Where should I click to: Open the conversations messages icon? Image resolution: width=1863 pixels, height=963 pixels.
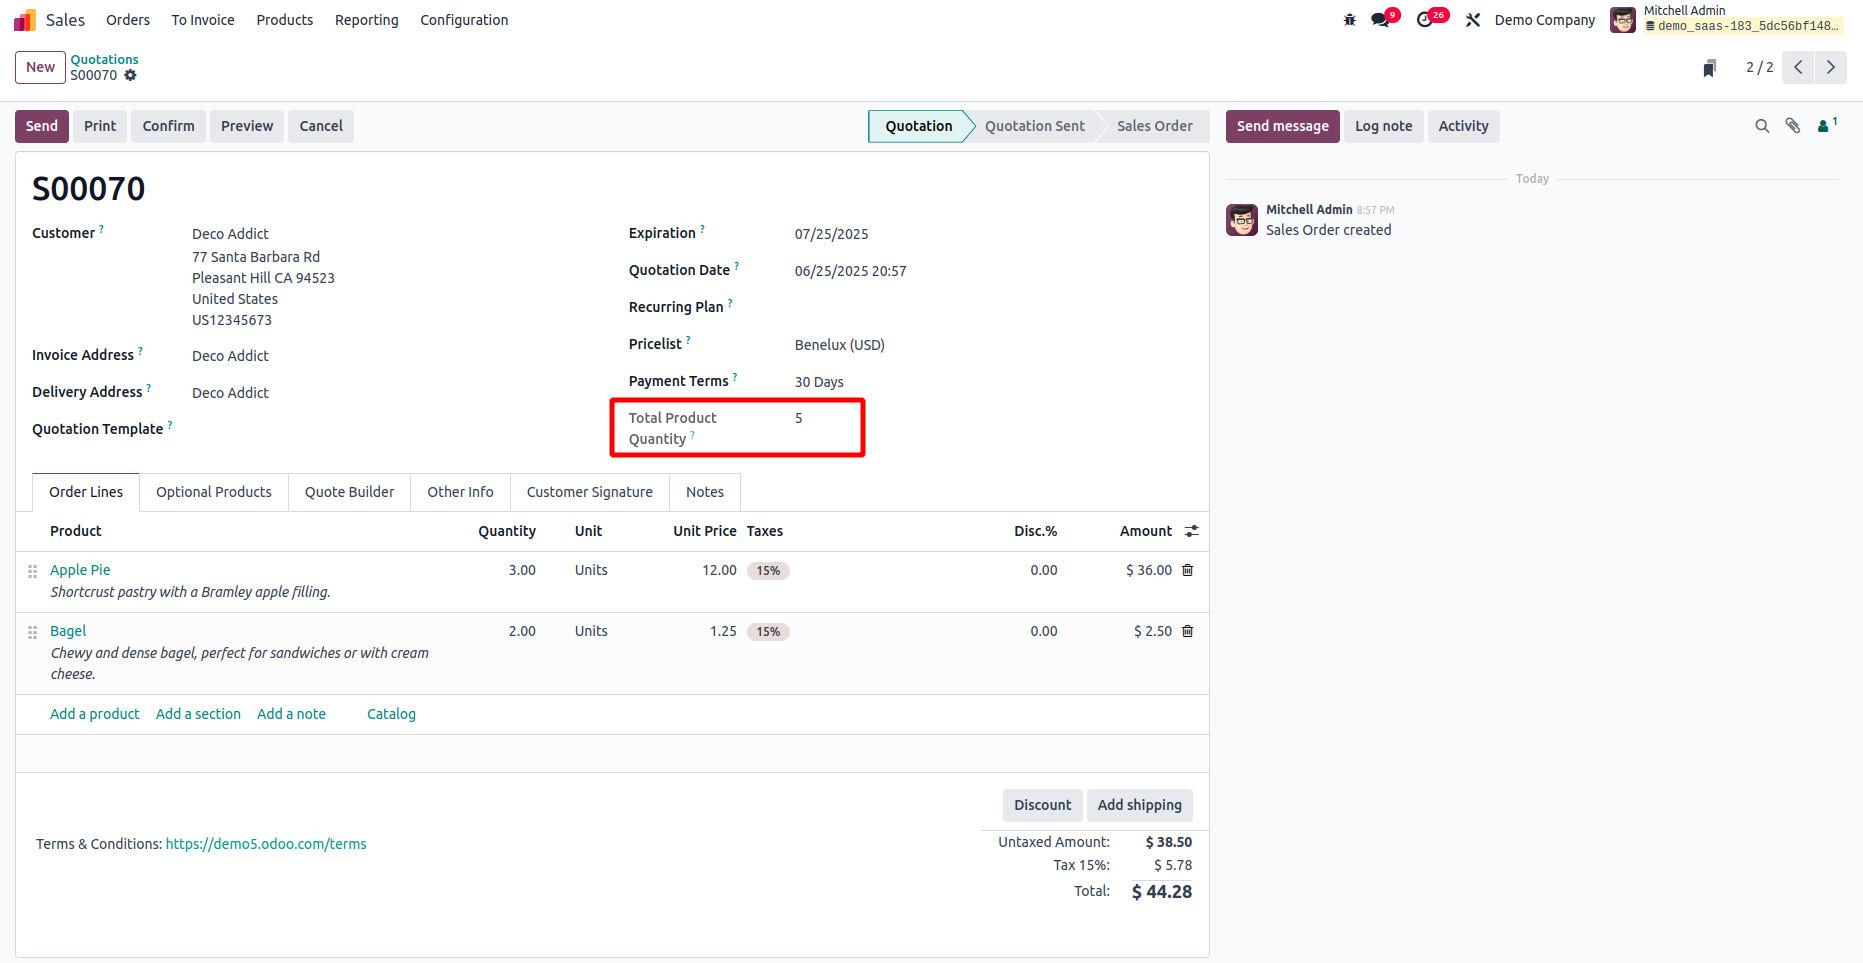point(1381,20)
